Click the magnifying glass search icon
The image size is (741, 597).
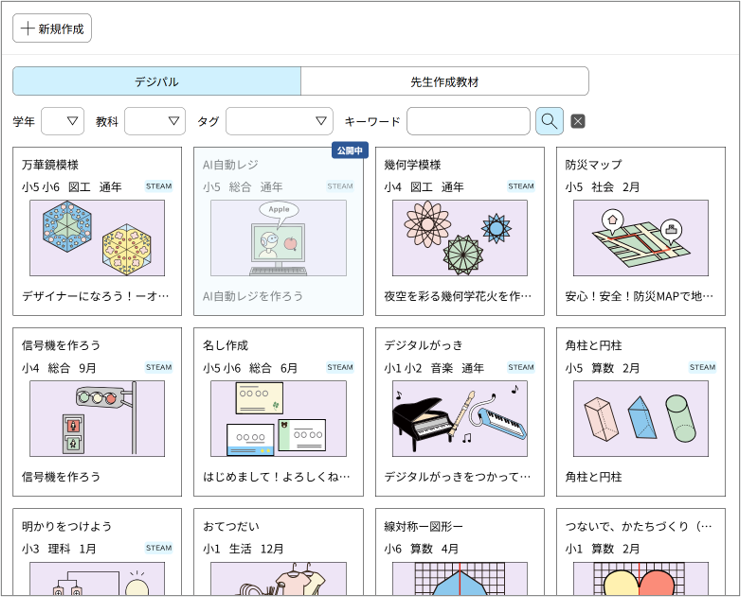click(x=549, y=121)
